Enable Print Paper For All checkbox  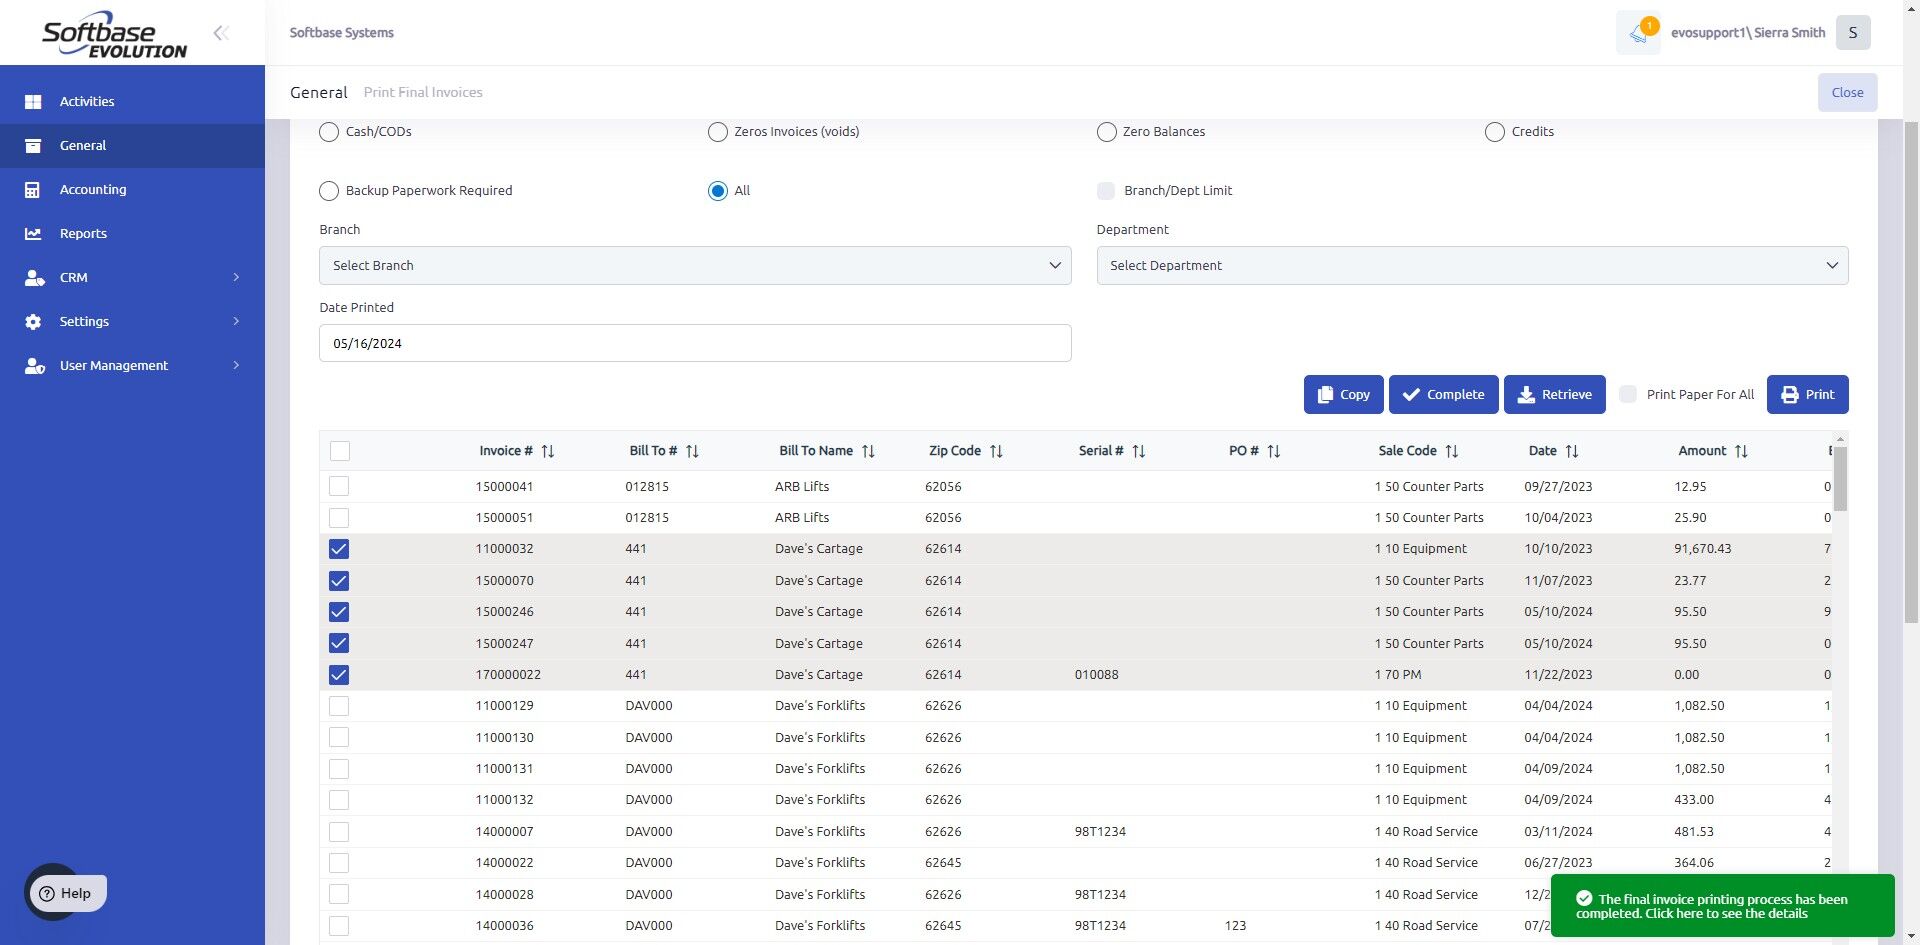pyautogui.click(x=1628, y=394)
